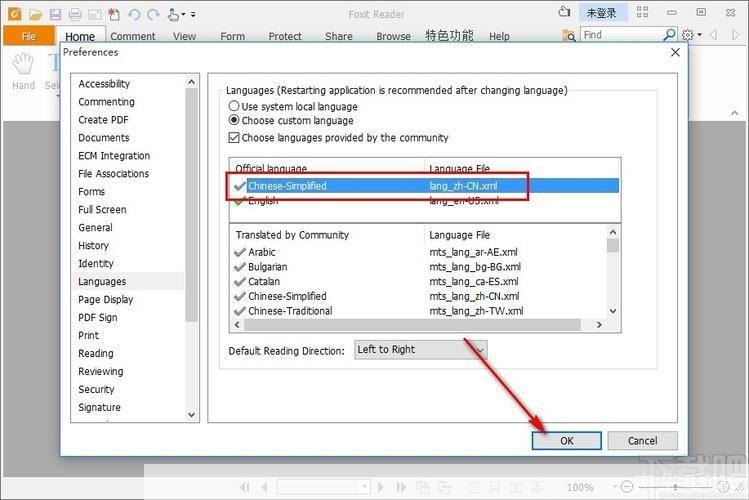Screen dimensions: 749x500
Task: Collapse the ribbon with the chevron arrow
Action: click(735, 113)
